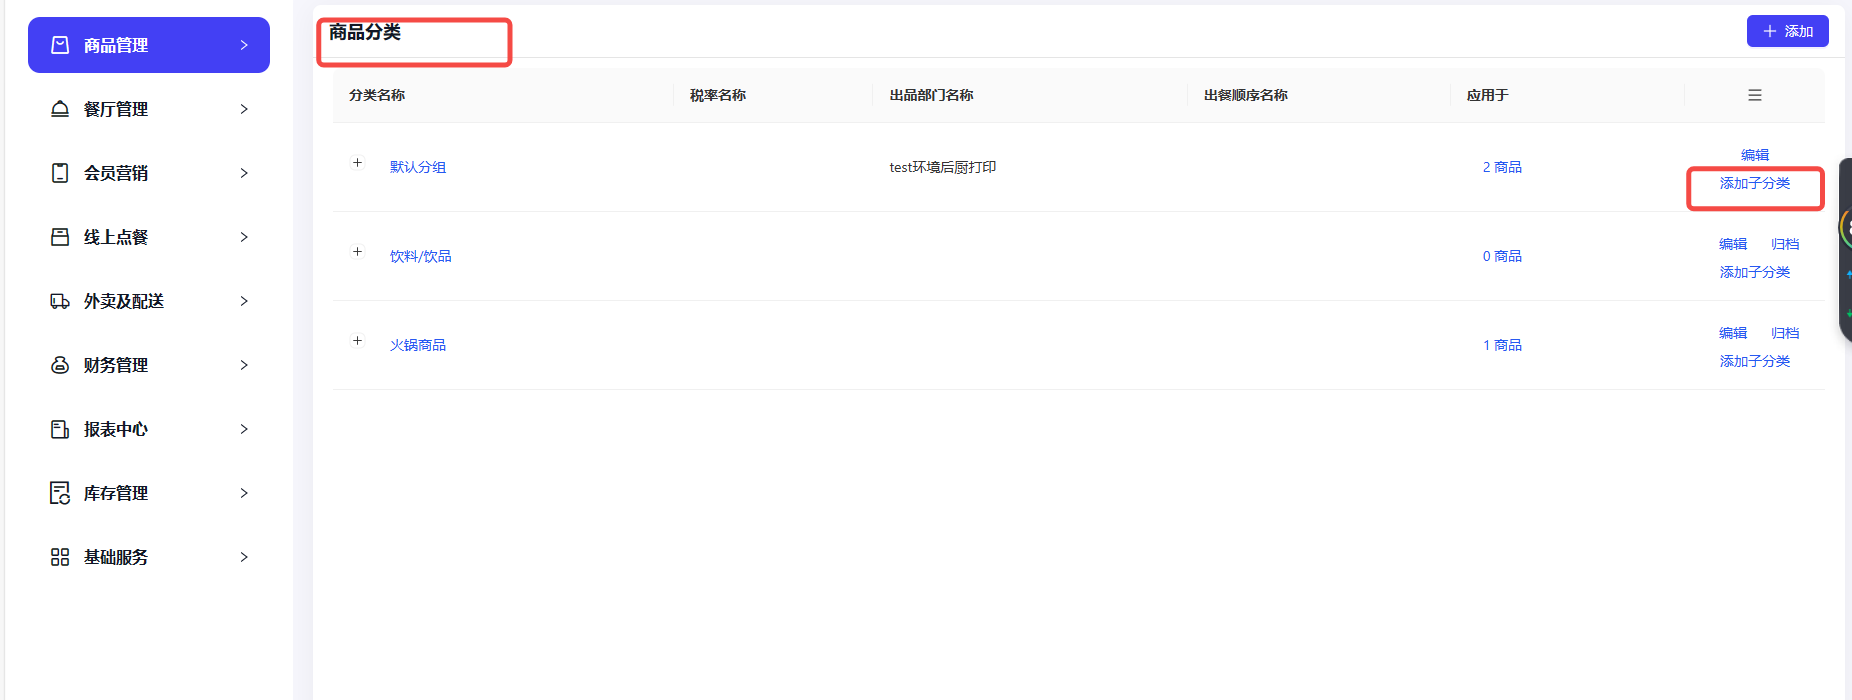The height and width of the screenshot is (700, 1852).
Task: Open the 外卖及配送 sidebar menu
Action: [149, 301]
